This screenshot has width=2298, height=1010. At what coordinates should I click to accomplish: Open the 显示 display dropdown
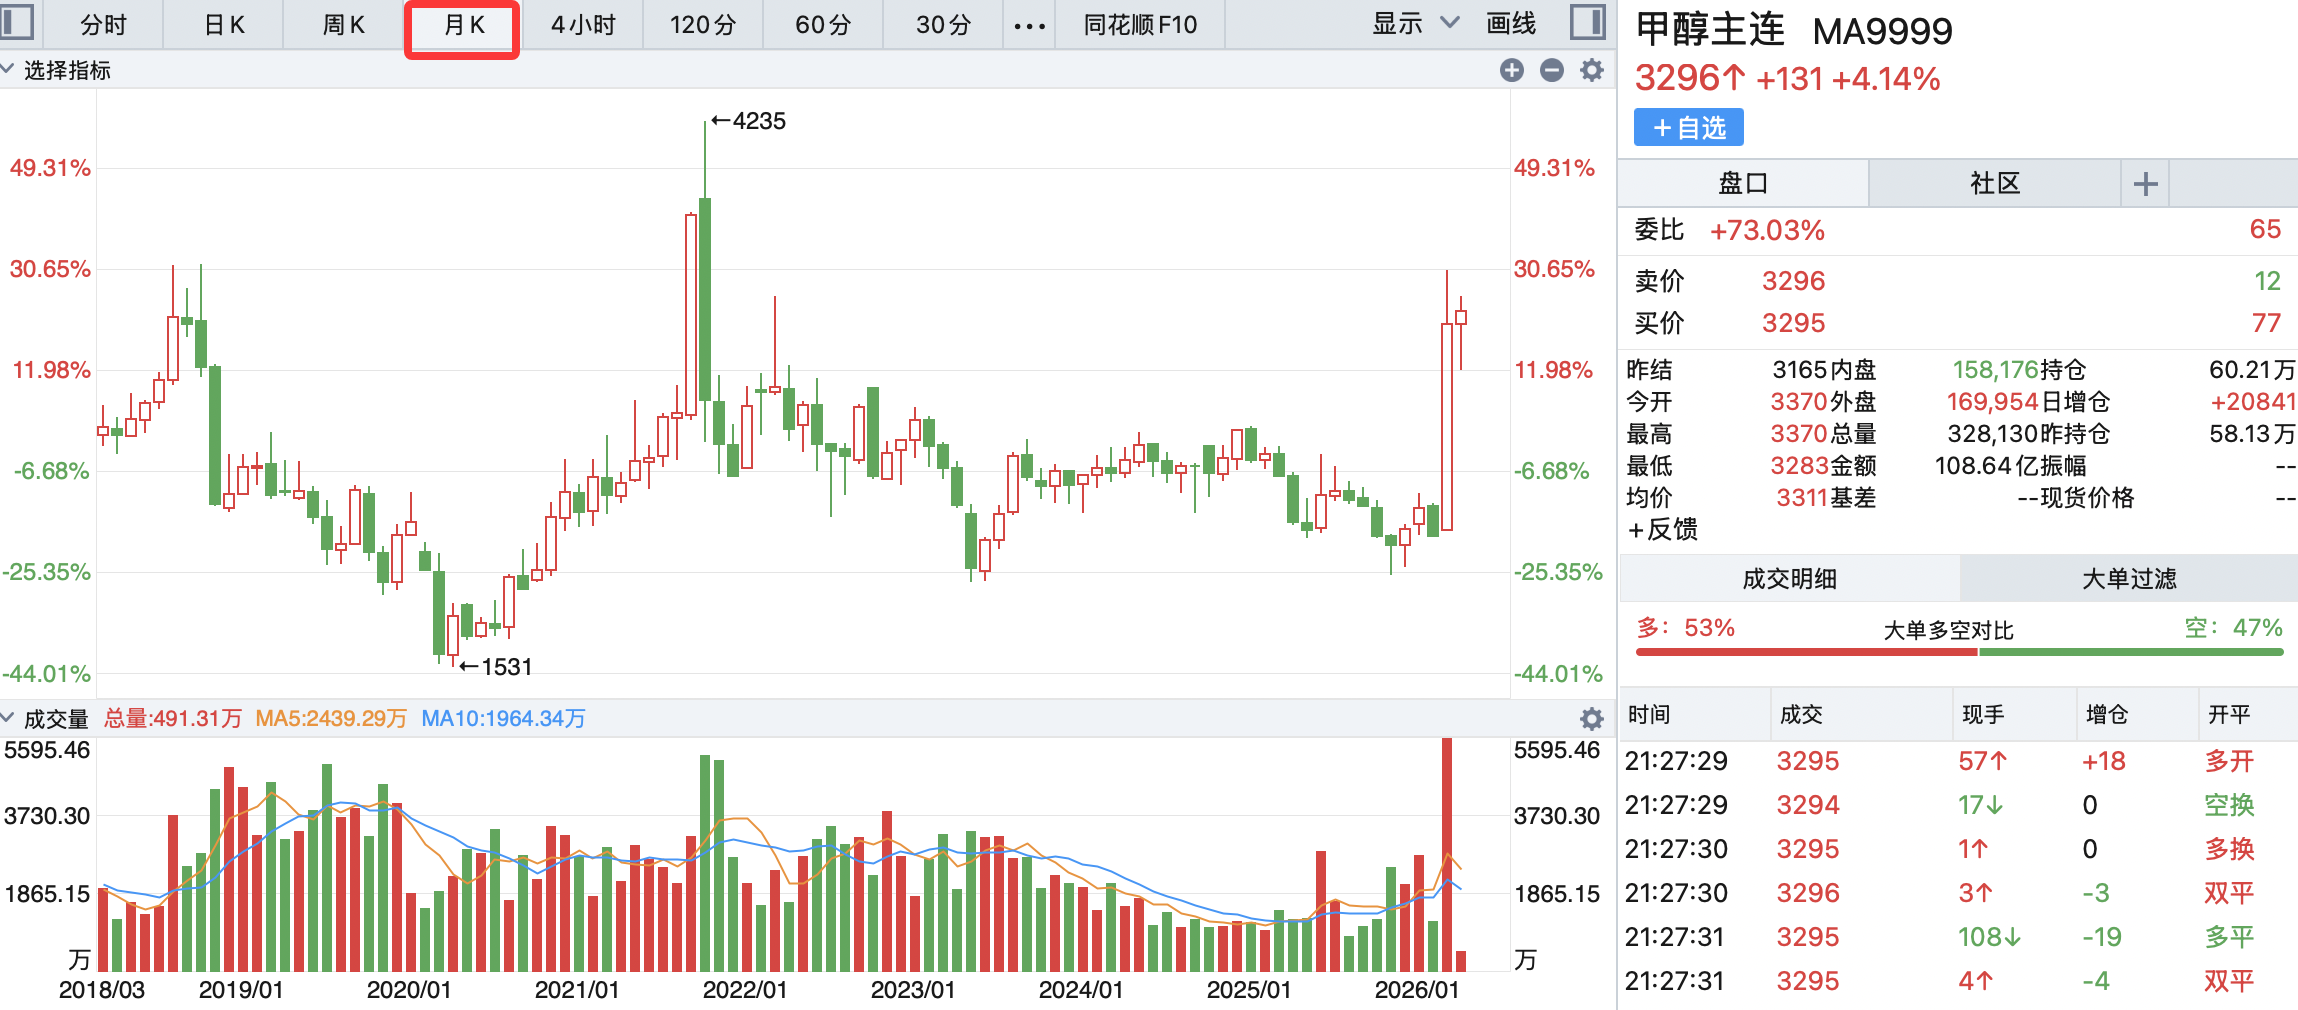coord(1415,24)
